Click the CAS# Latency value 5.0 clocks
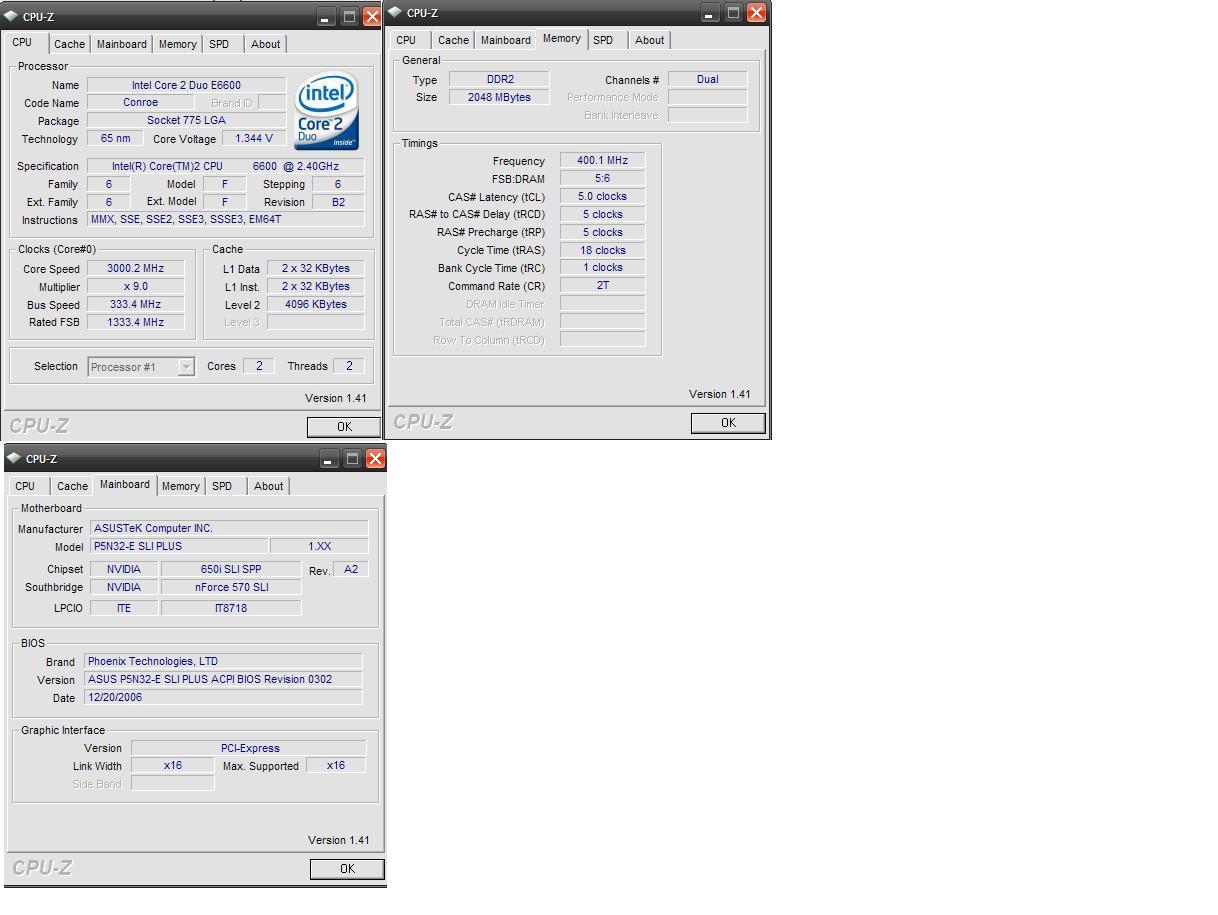Screen dimensions: 1218x915 (x=603, y=196)
